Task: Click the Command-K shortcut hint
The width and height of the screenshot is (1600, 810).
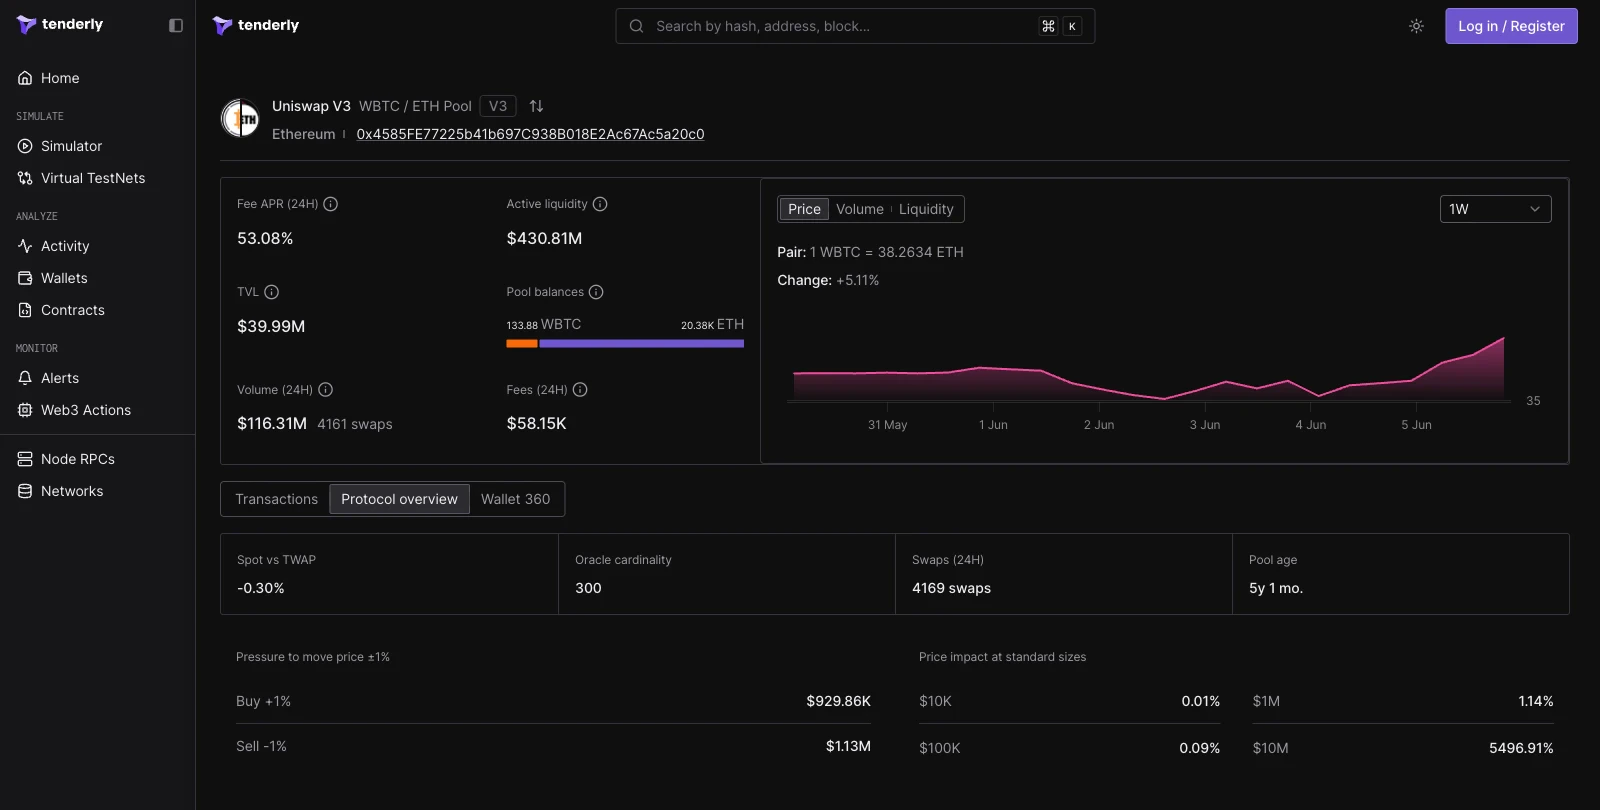Action: [x=1060, y=26]
